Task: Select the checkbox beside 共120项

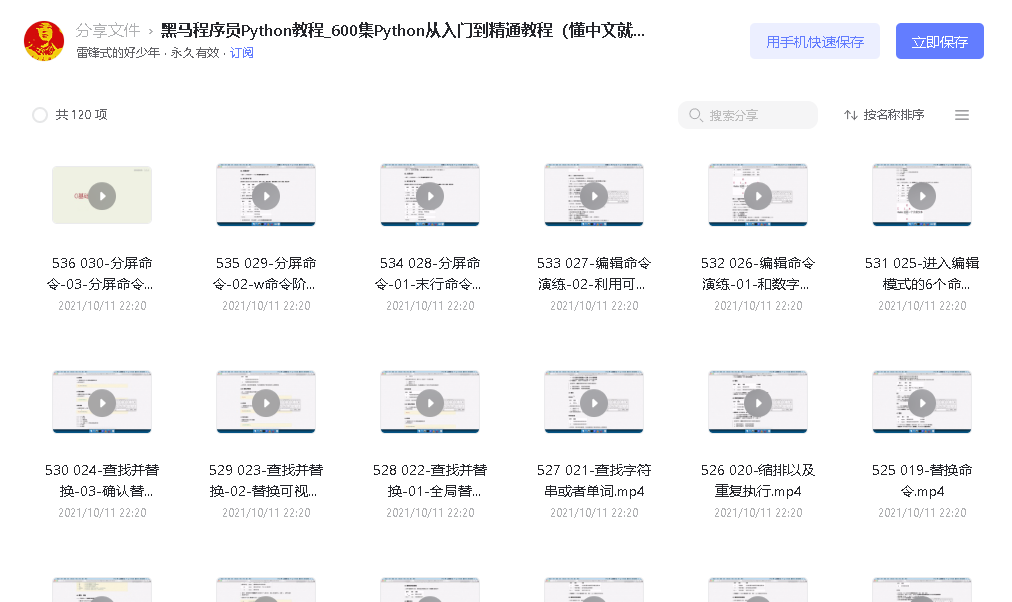Action: coord(39,115)
